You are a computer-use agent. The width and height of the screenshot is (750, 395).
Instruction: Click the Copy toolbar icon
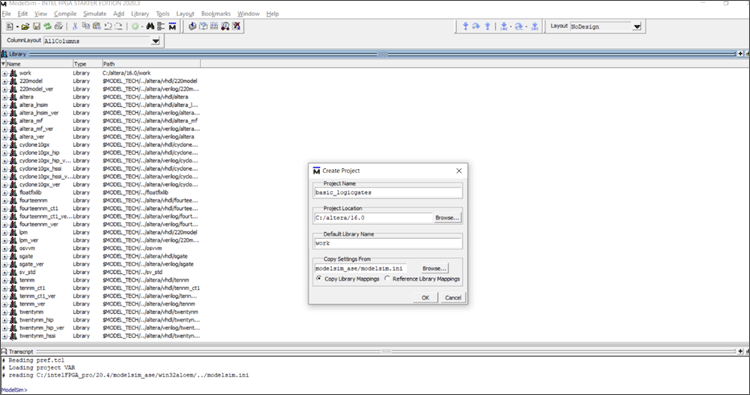(x=86, y=26)
